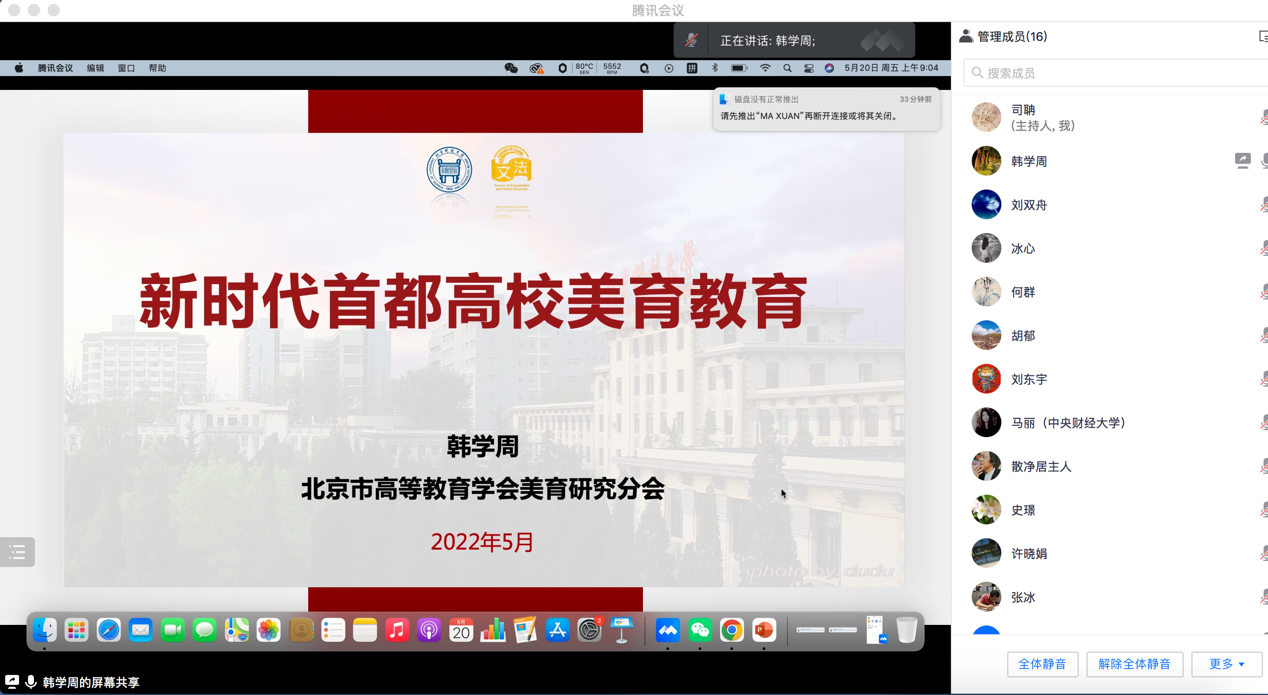Image resolution: width=1268 pixels, height=695 pixels.
Task: Open Messages in the shared Dock
Action: (x=204, y=630)
